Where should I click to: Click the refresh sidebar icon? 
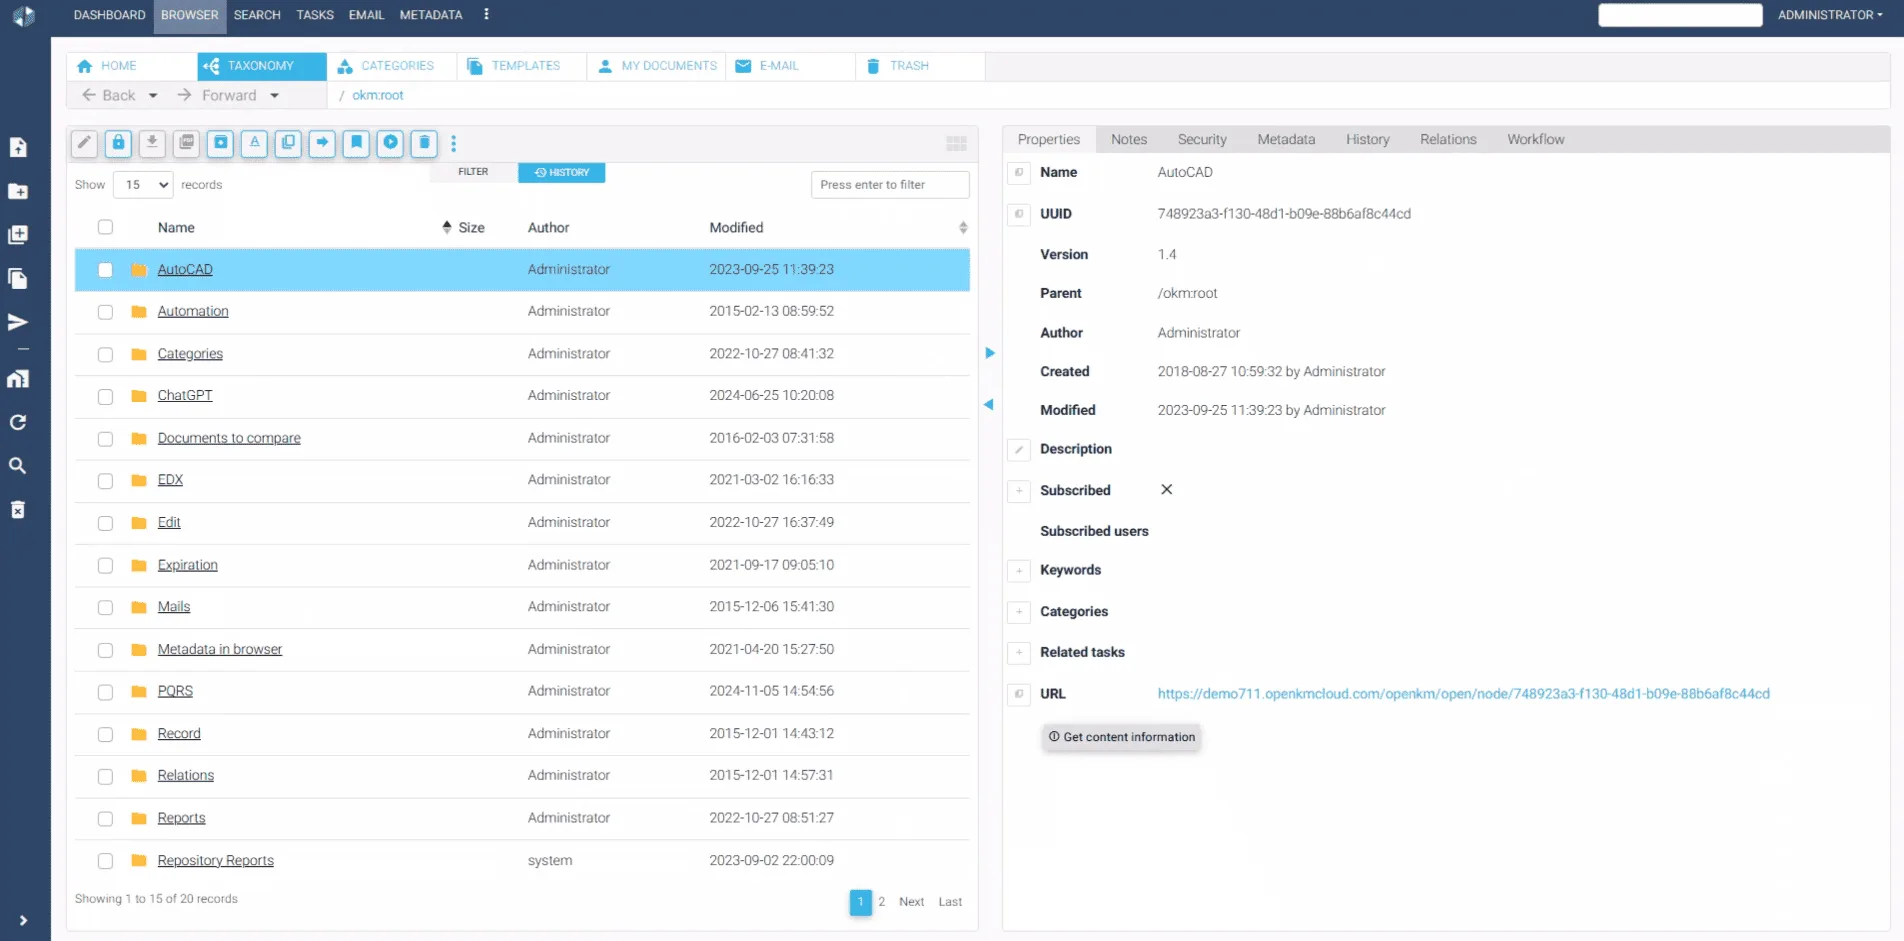(18, 423)
